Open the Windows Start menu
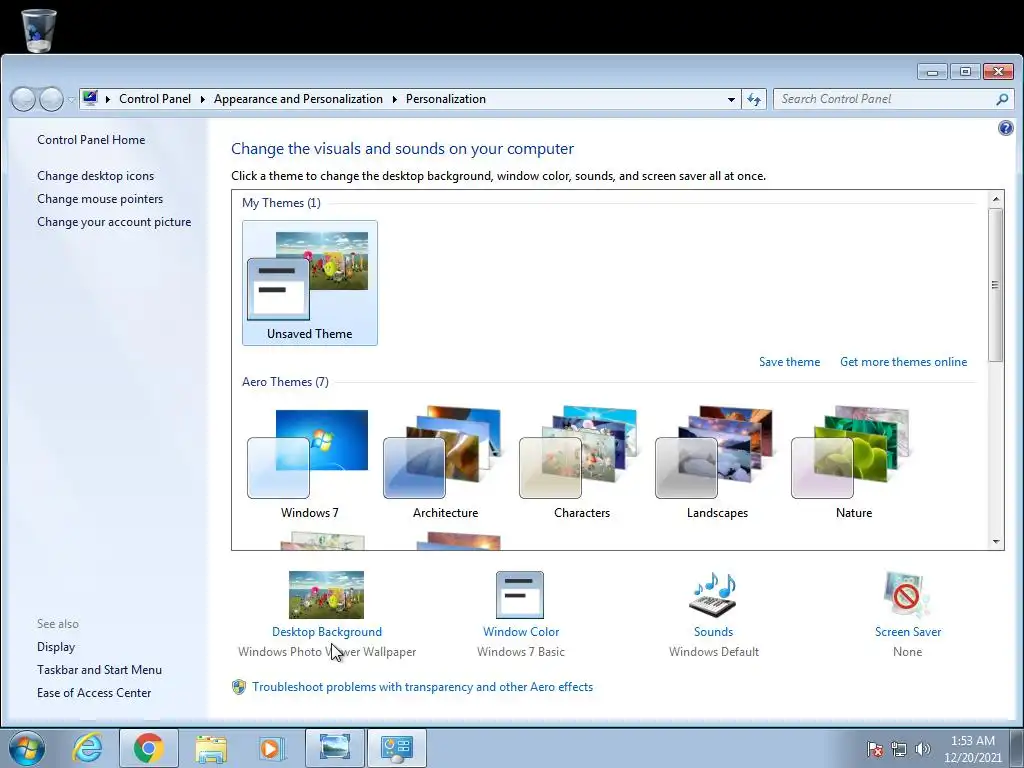 pos(27,748)
